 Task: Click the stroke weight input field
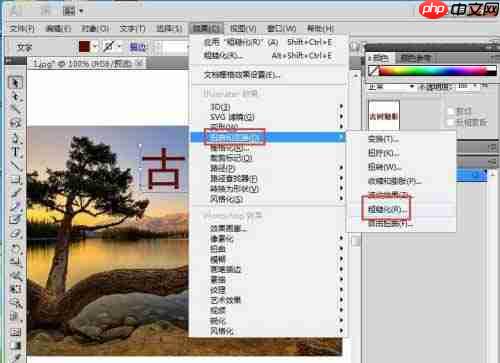(x=175, y=47)
